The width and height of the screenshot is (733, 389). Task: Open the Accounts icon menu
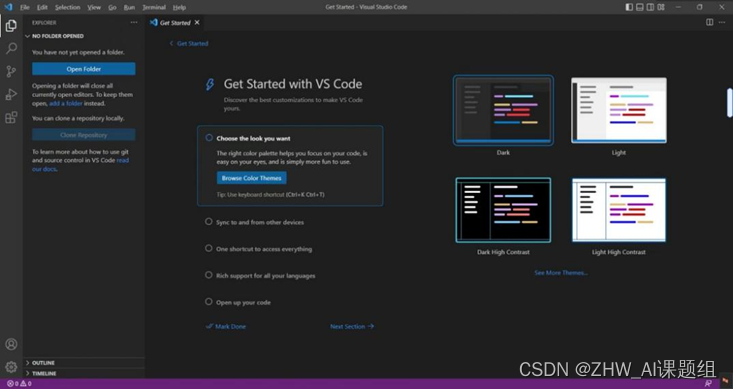11,344
